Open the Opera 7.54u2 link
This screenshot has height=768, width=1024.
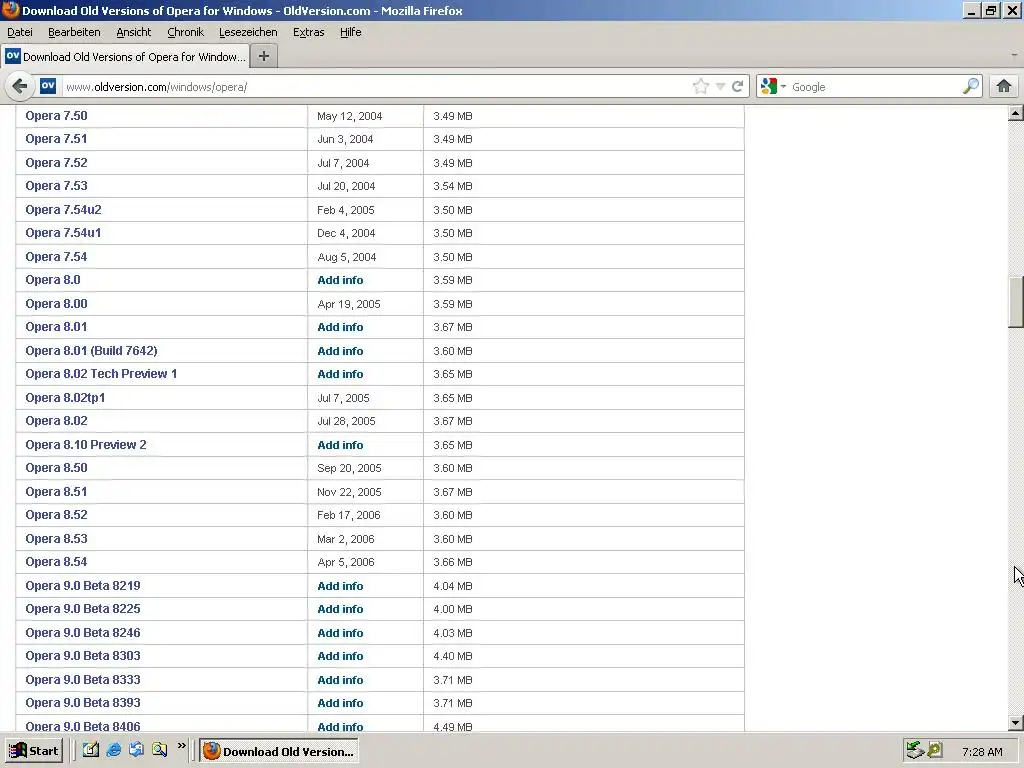point(63,210)
